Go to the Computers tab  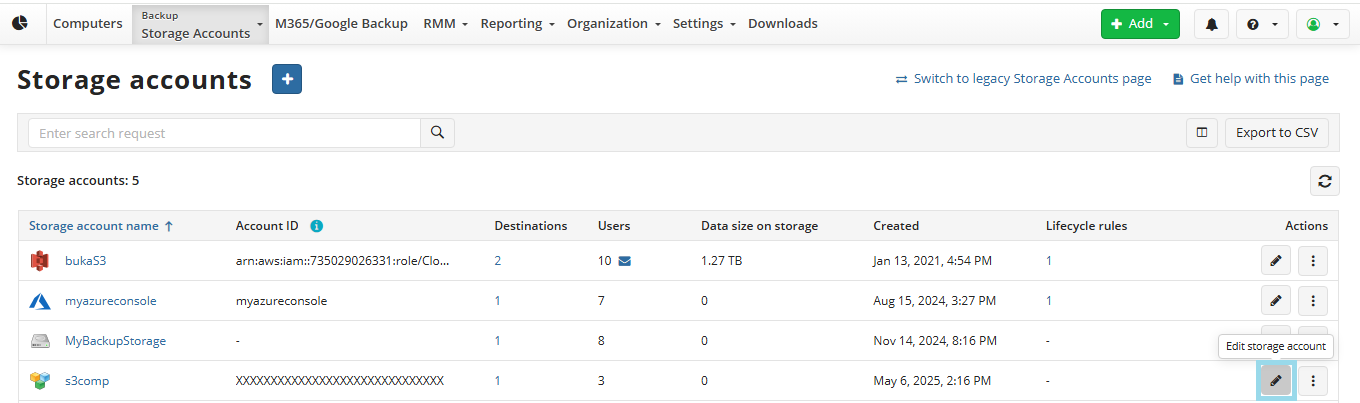click(x=88, y=24)
